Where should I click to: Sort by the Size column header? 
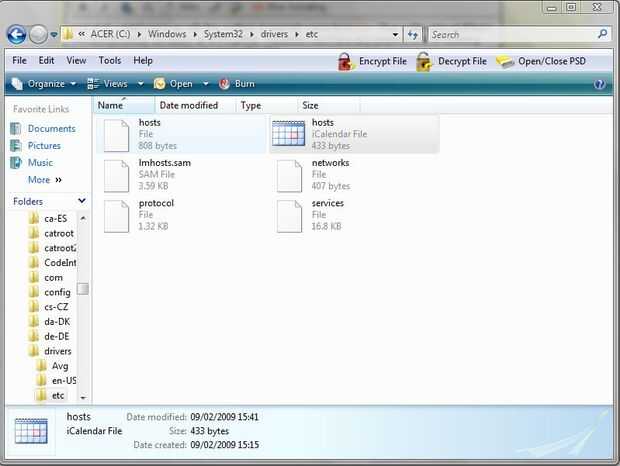[328, 106]
